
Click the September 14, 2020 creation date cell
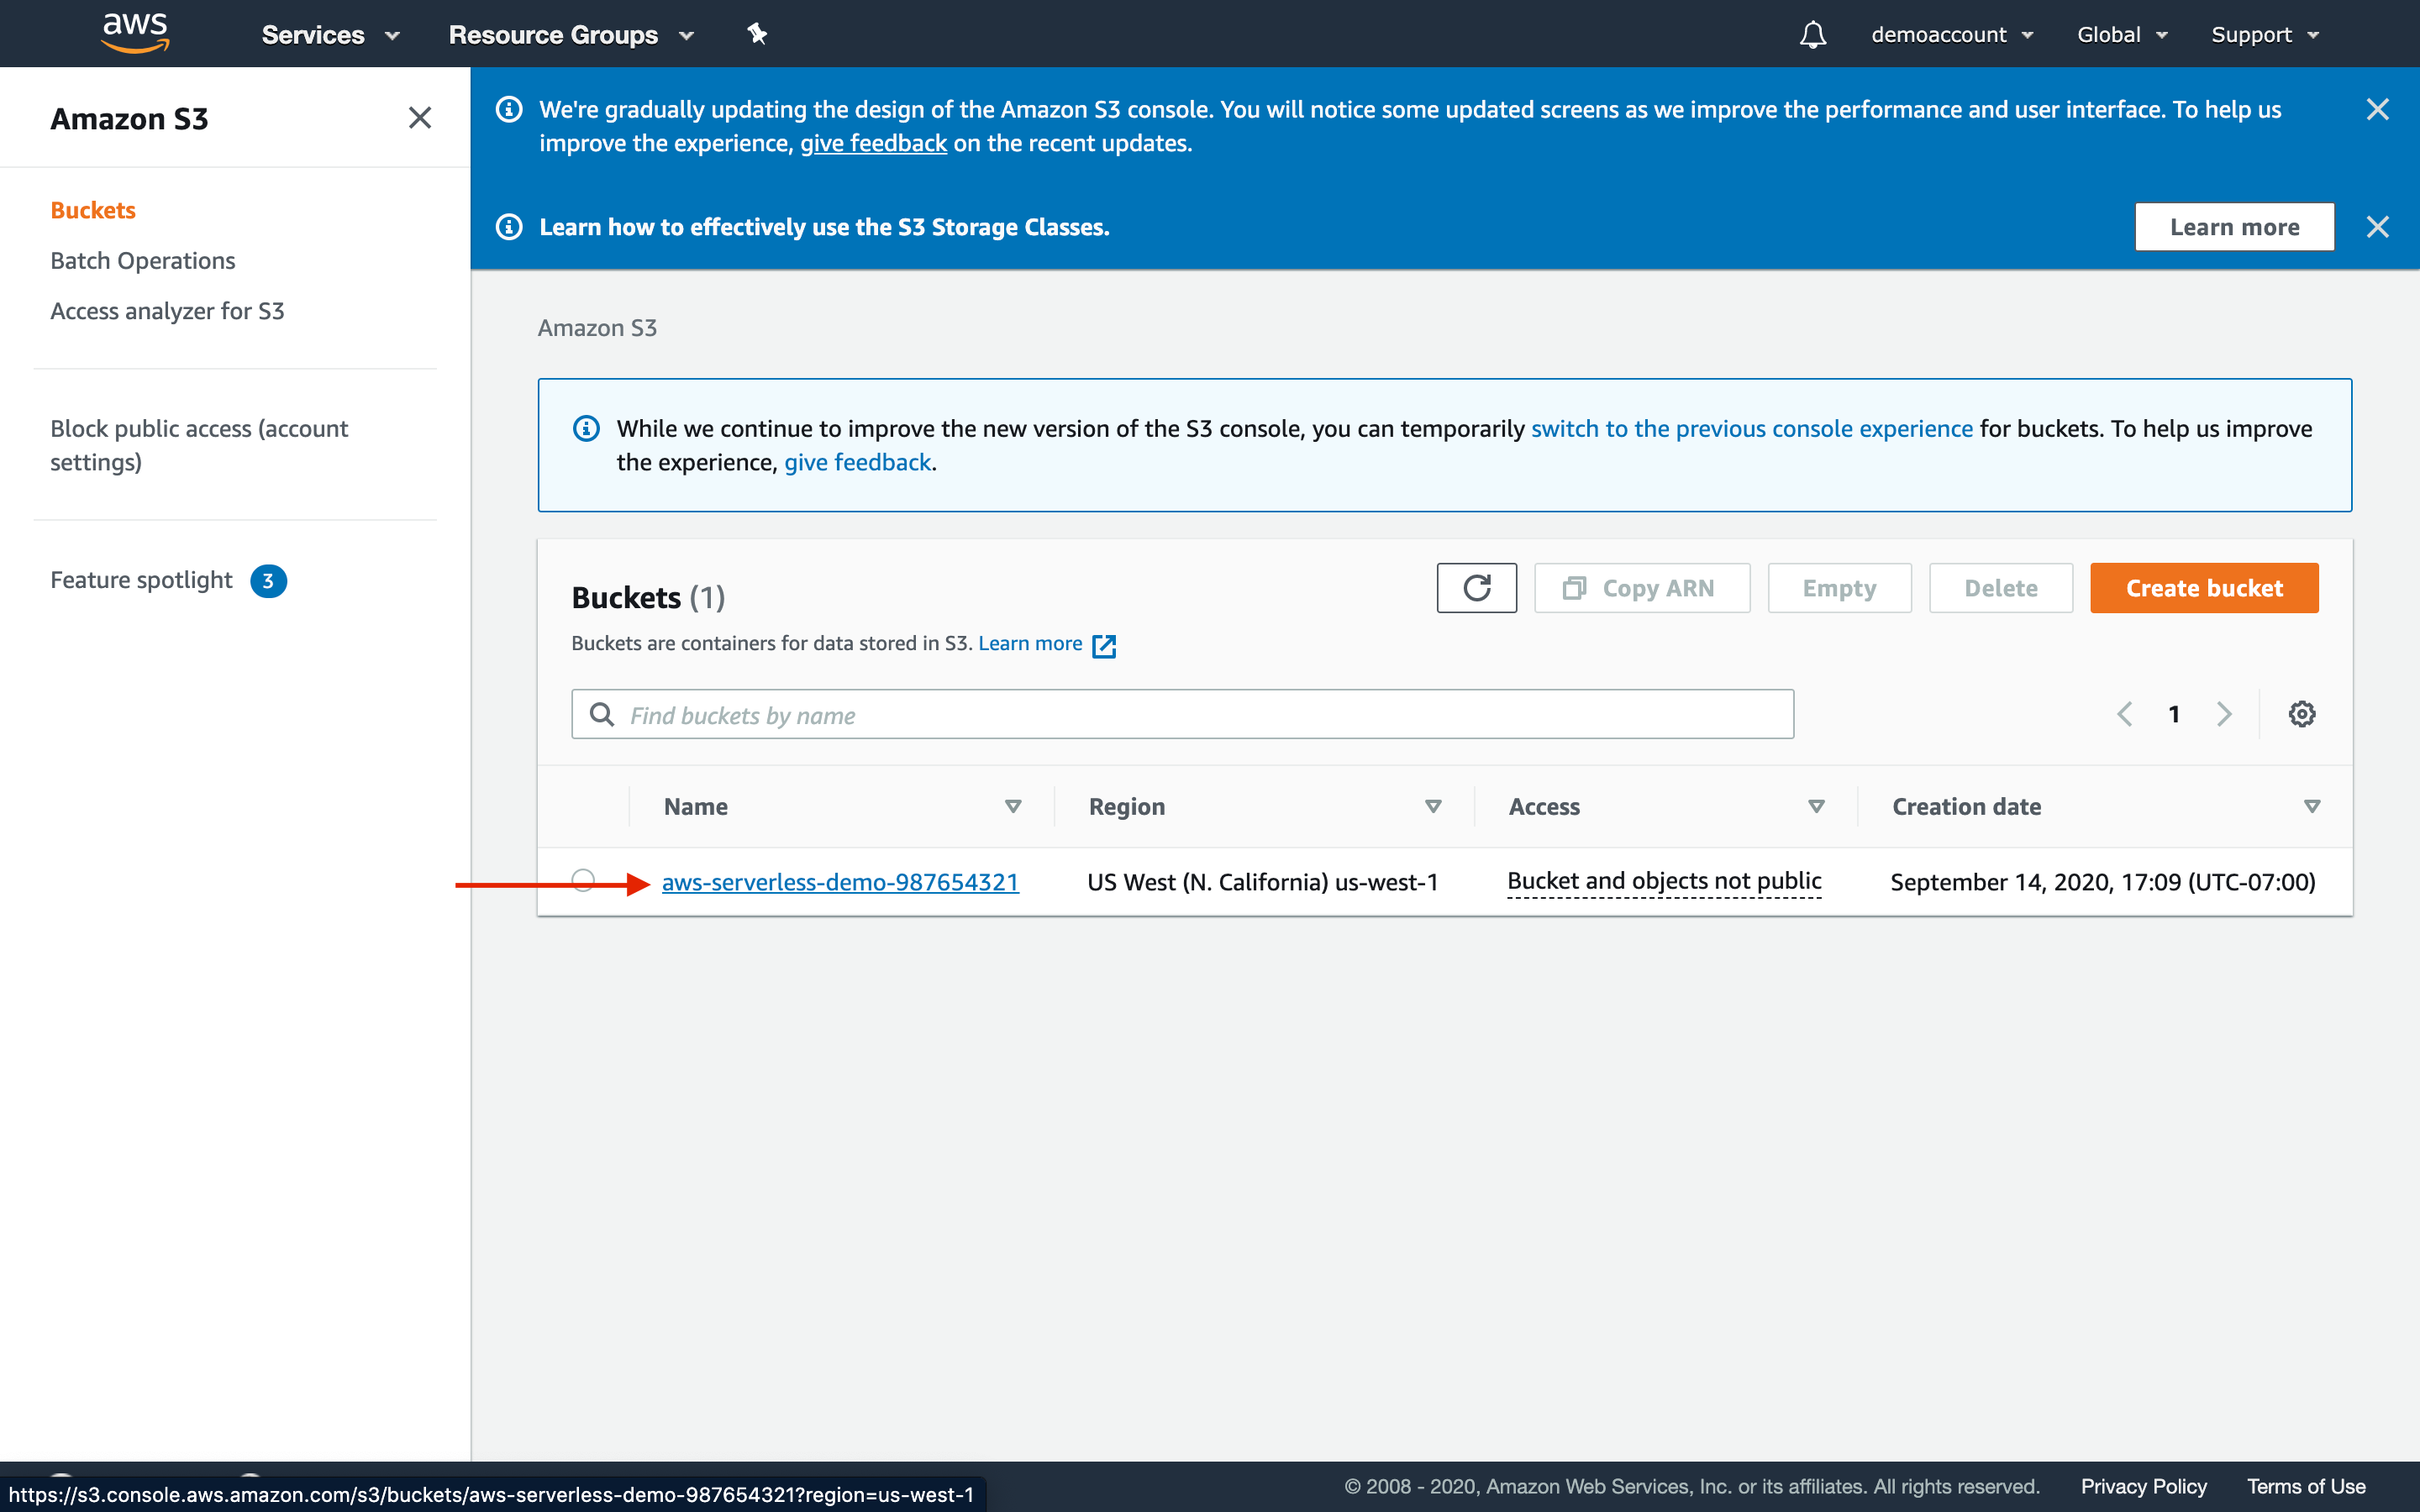(2103, 882)
